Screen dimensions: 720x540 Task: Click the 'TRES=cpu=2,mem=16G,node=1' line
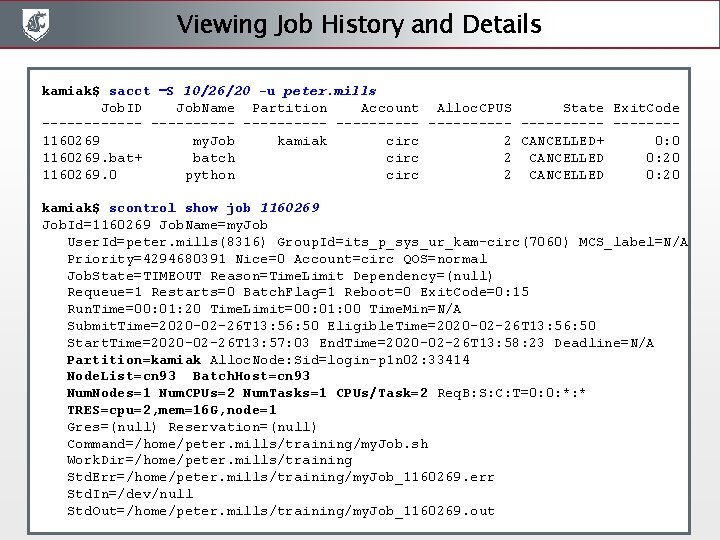(x=172, y=410)
